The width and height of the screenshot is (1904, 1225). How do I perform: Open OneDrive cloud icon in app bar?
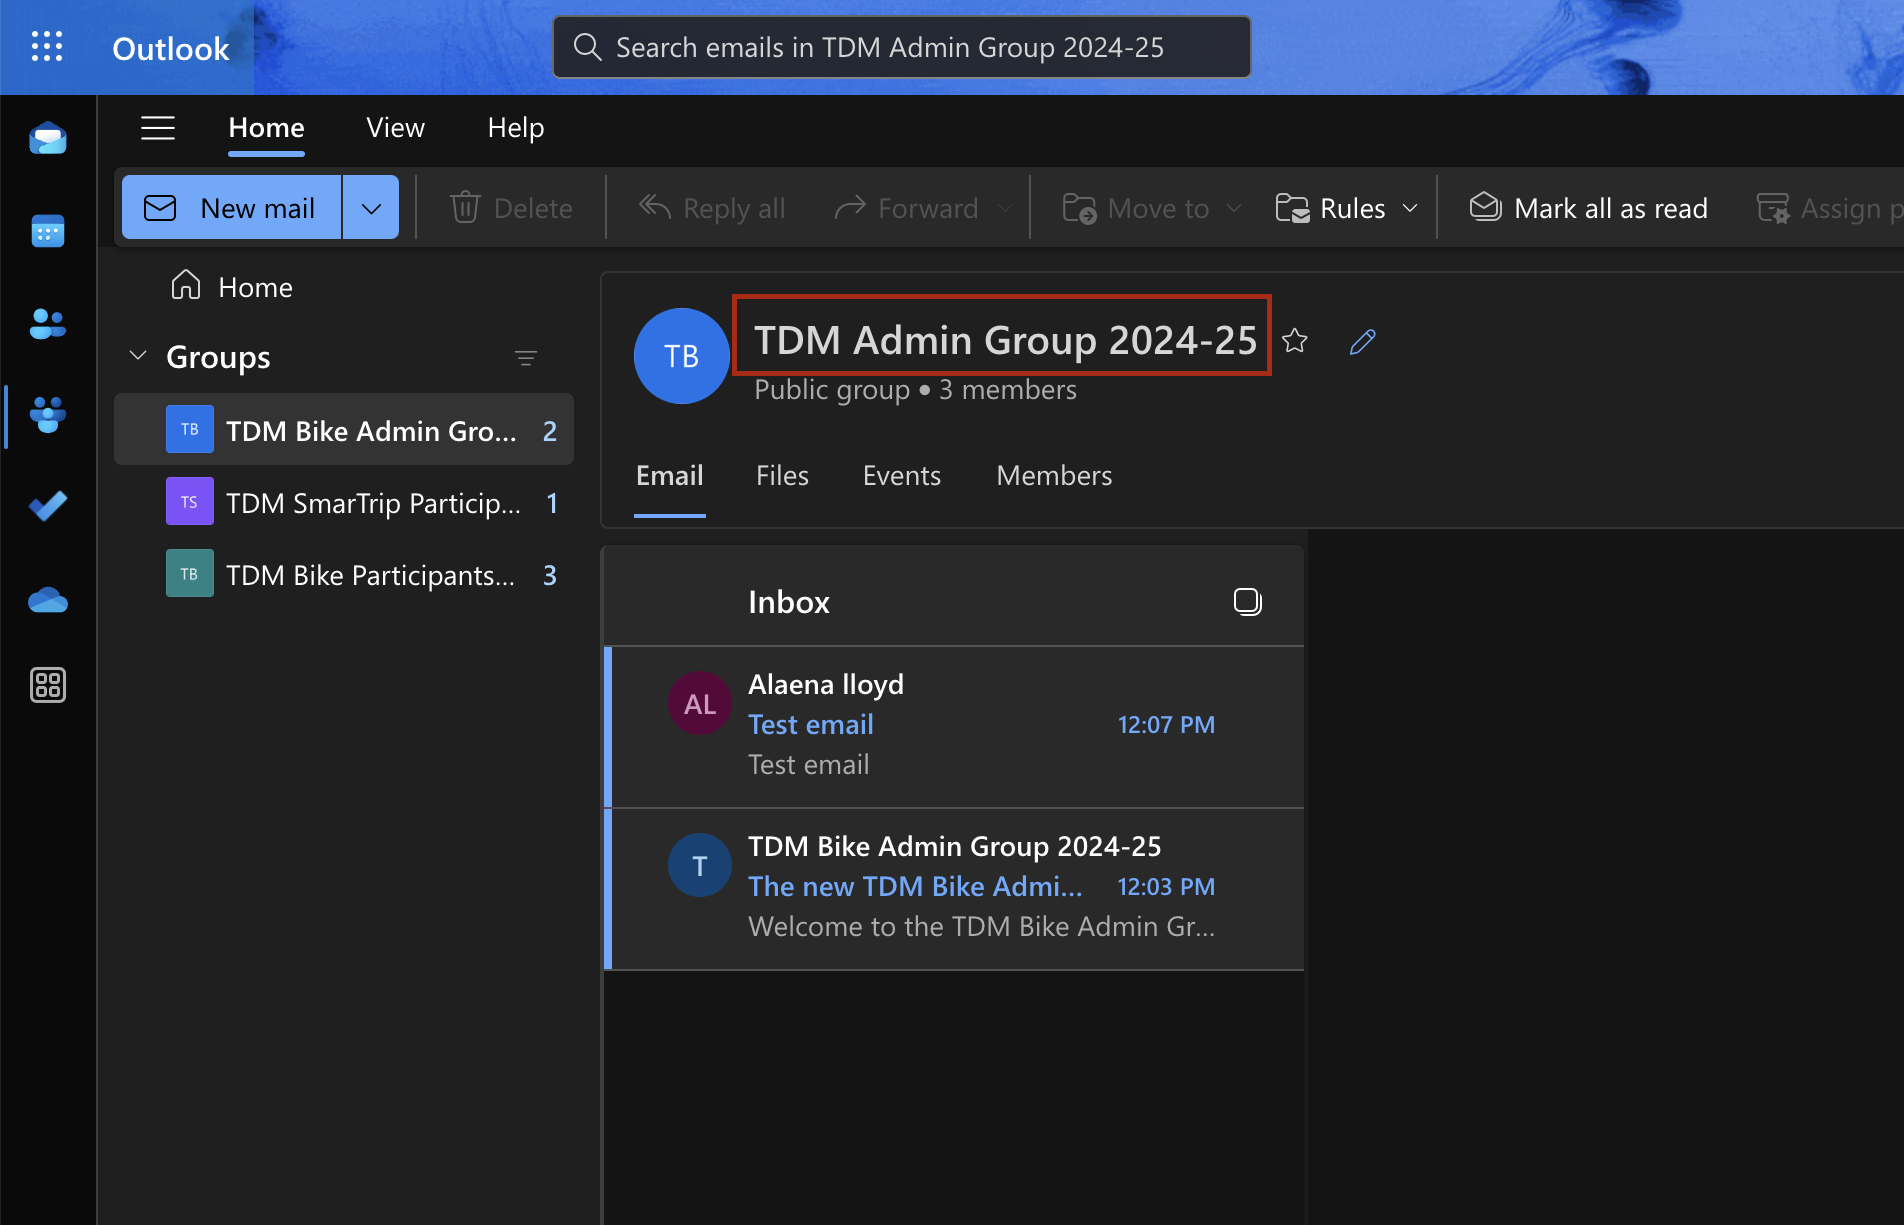(x=48, y=600)
